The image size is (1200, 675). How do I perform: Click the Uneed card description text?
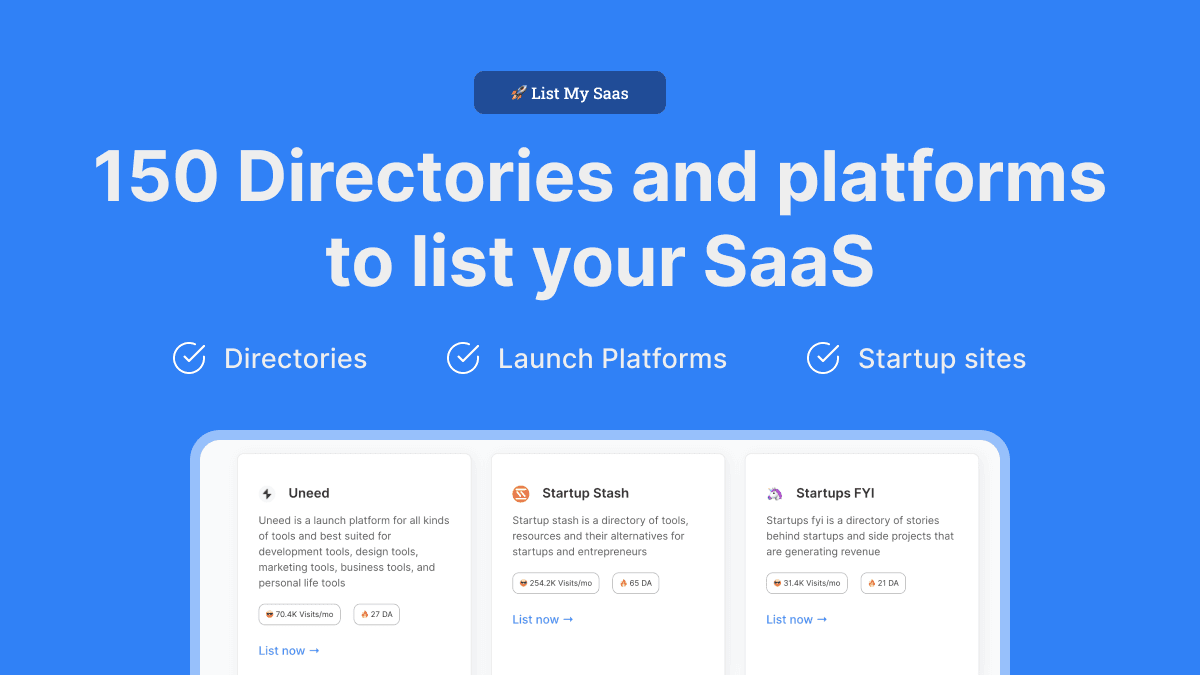click(x=354, y=552)
